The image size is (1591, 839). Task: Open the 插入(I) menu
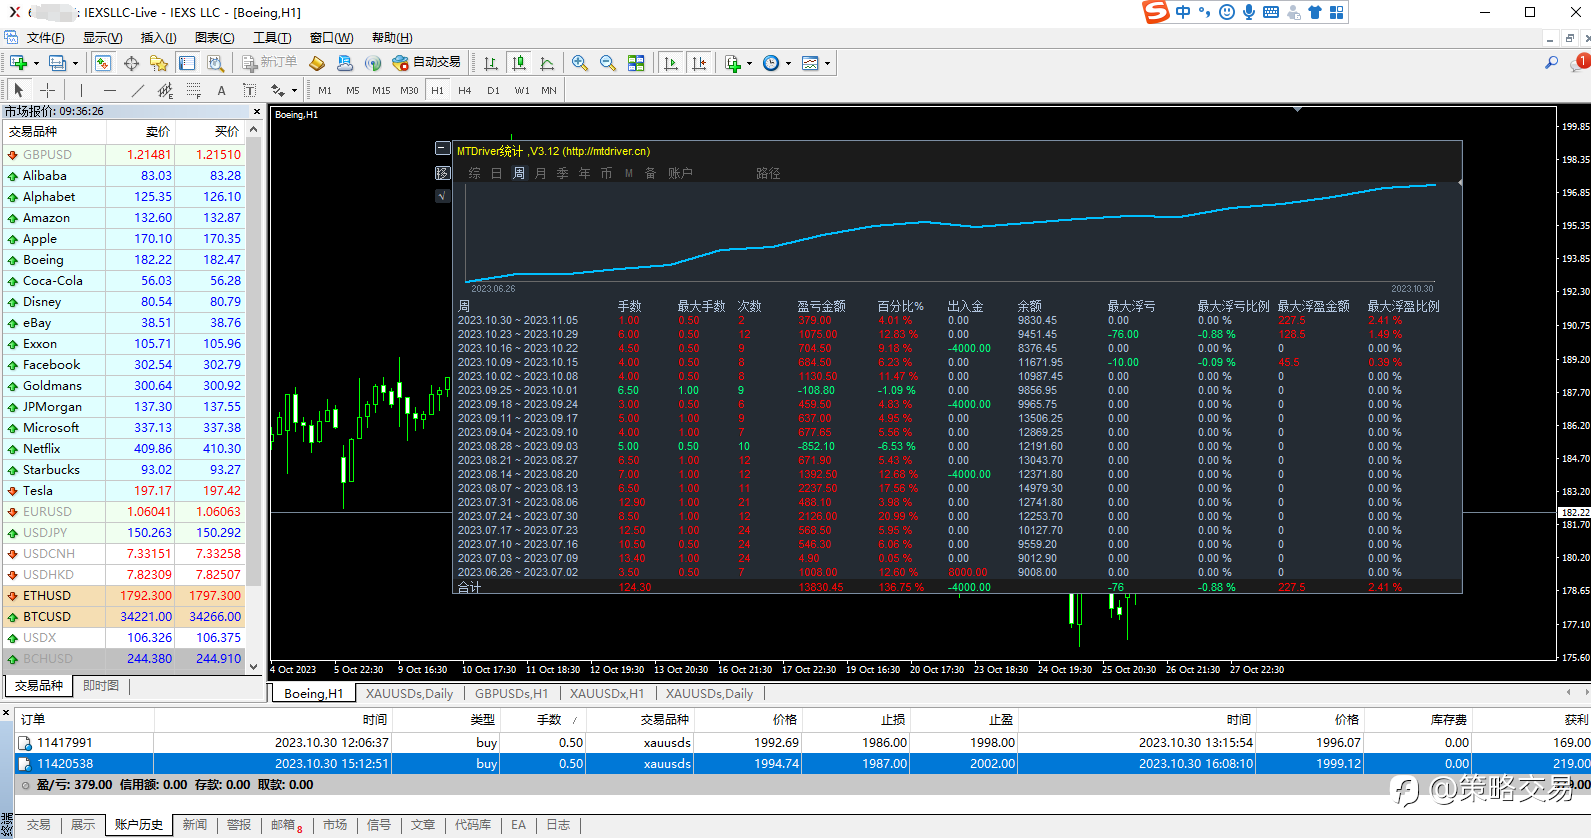pos(158,38)
